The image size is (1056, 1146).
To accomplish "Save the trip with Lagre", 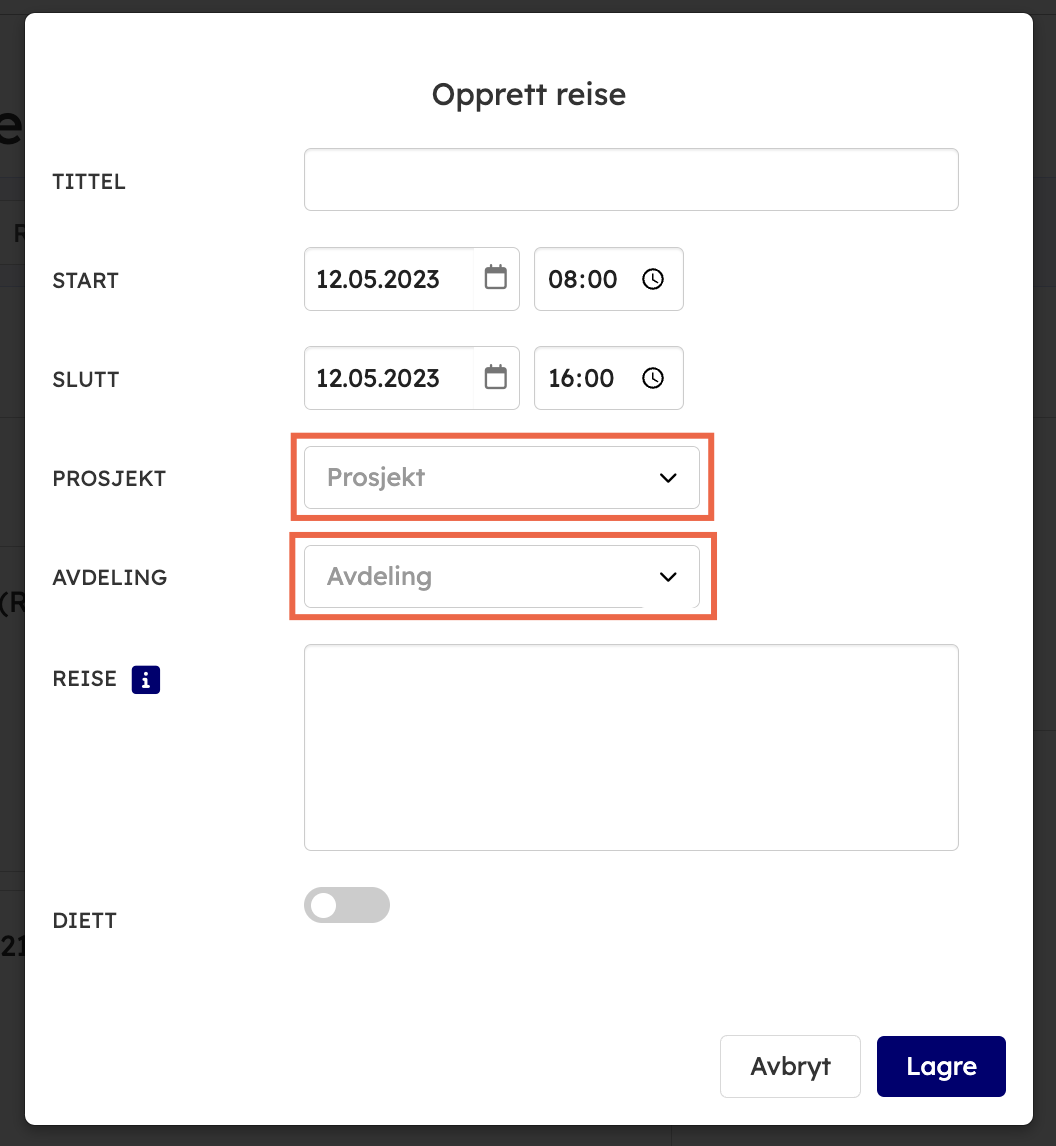I will point(940,1066).
